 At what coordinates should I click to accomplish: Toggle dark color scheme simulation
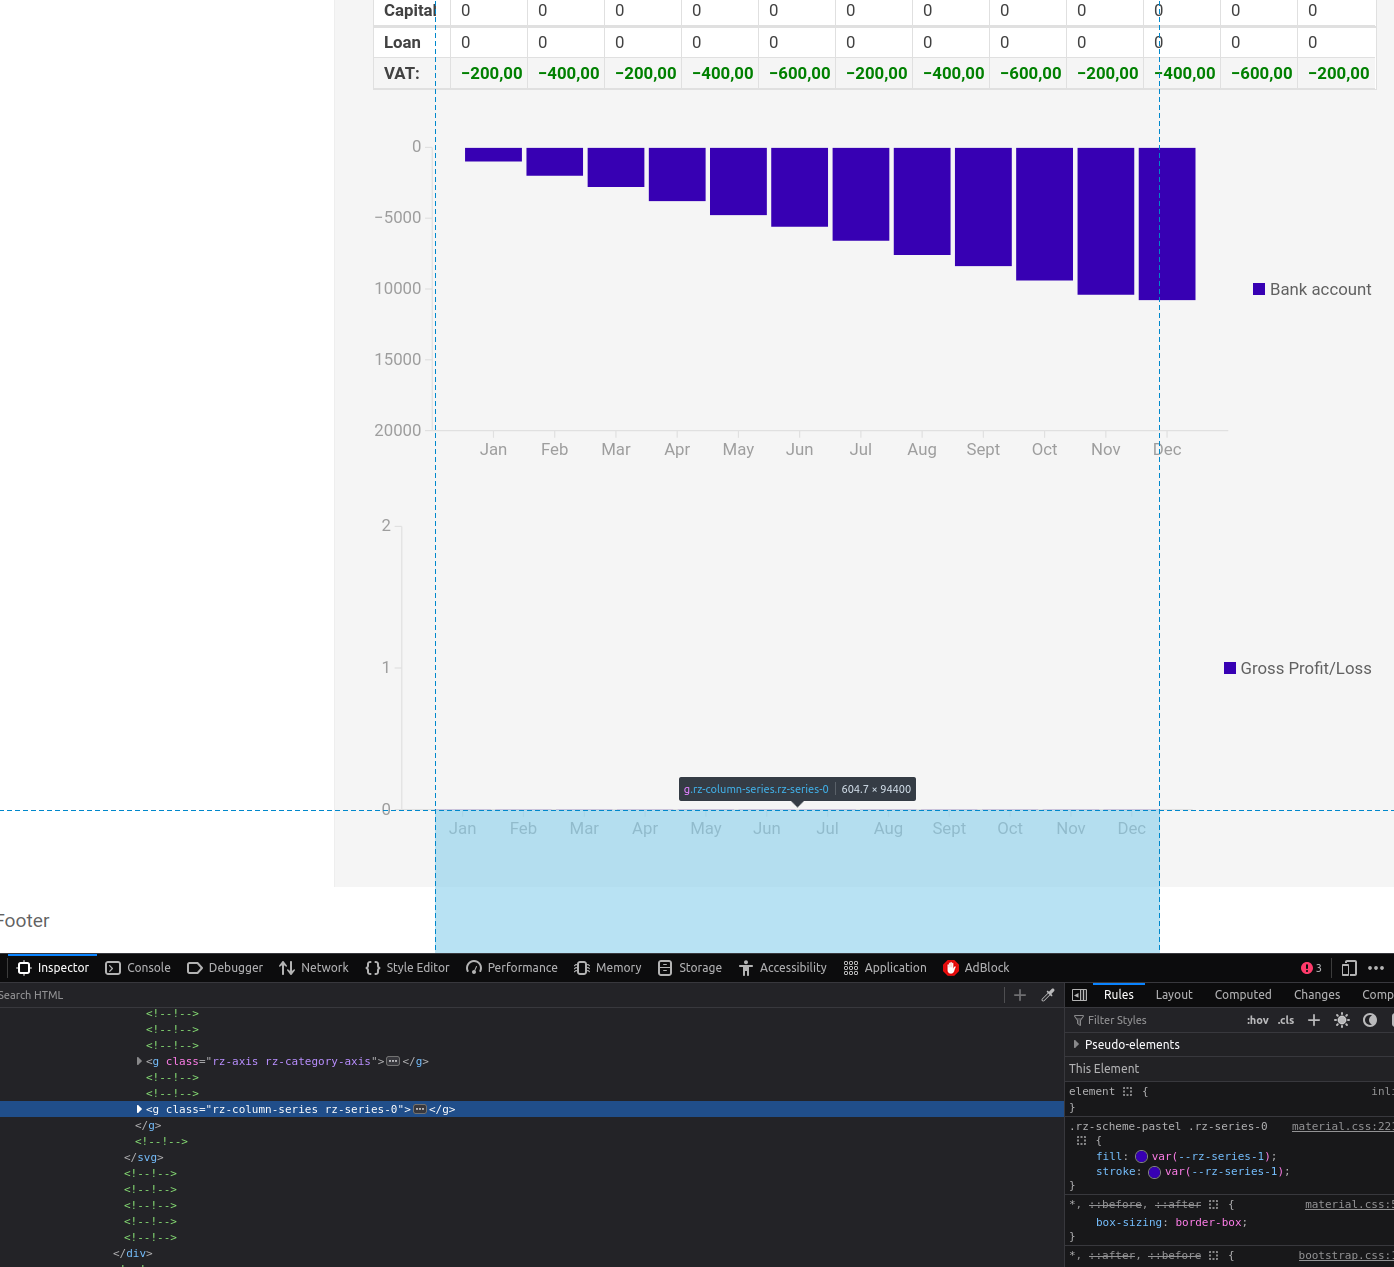click(x=1370, y=1020)
